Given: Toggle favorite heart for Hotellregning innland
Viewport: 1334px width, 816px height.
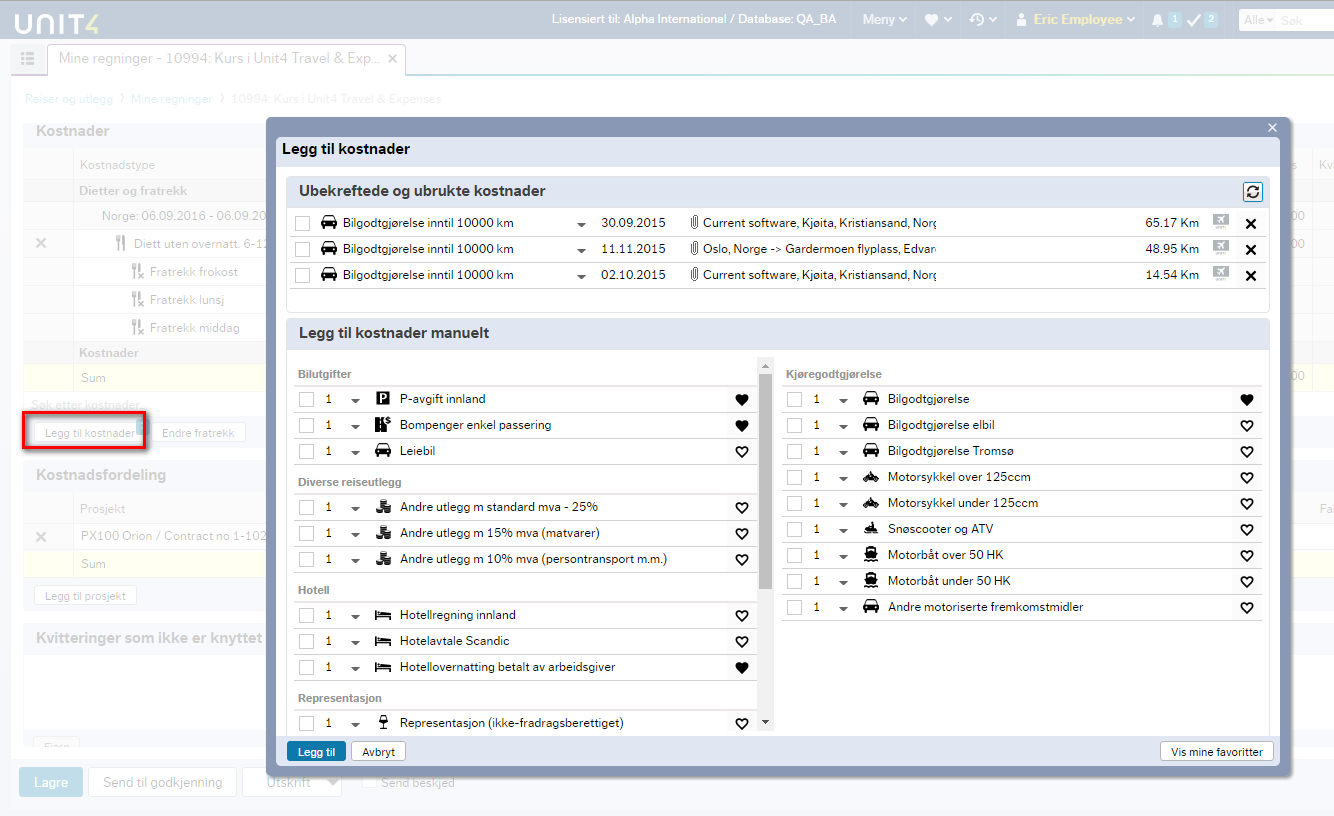Looking at the screenshot, I should 741,615.
